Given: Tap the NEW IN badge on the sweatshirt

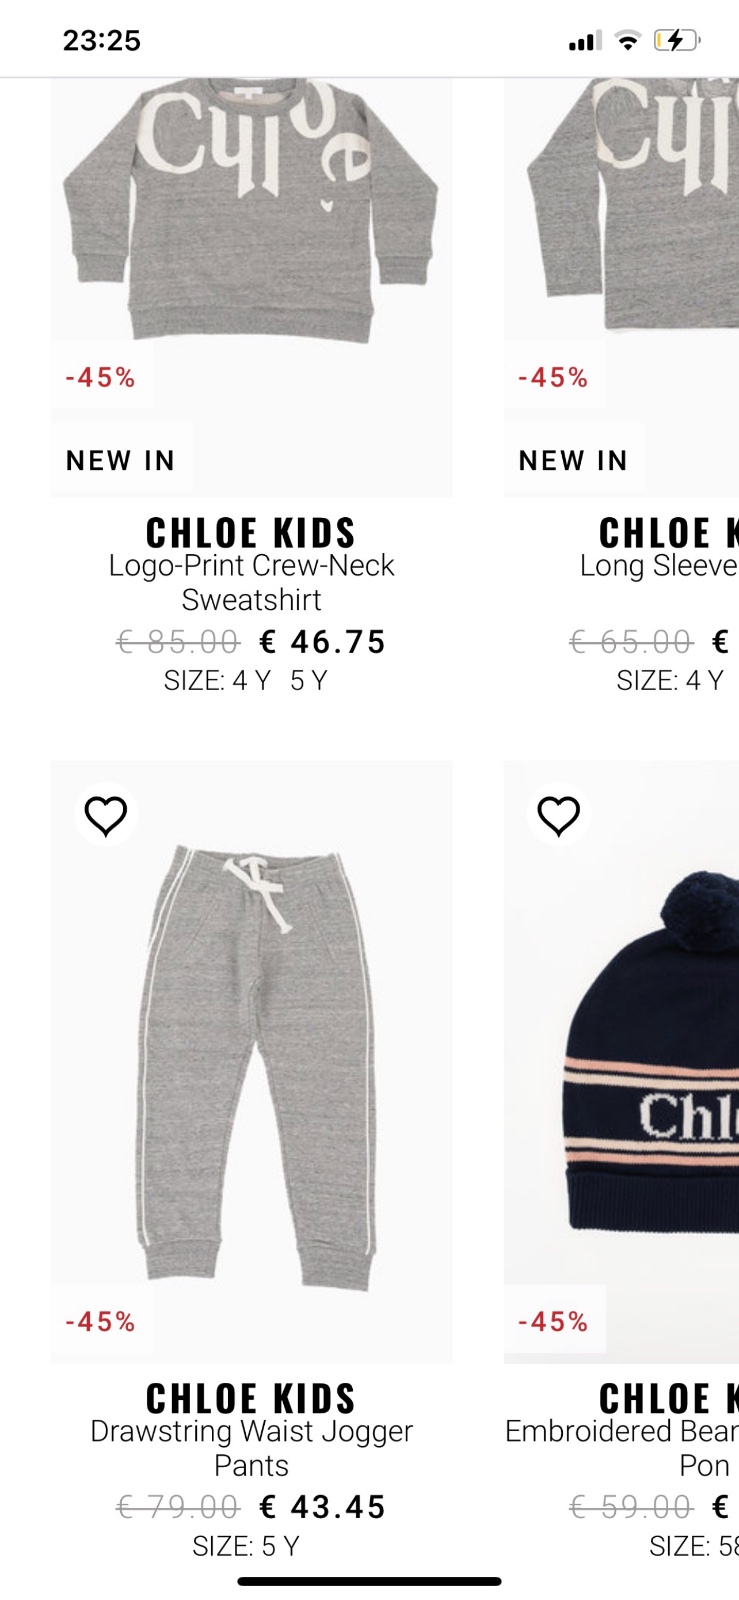Looking at the screenshot, I should click(121, 460).
